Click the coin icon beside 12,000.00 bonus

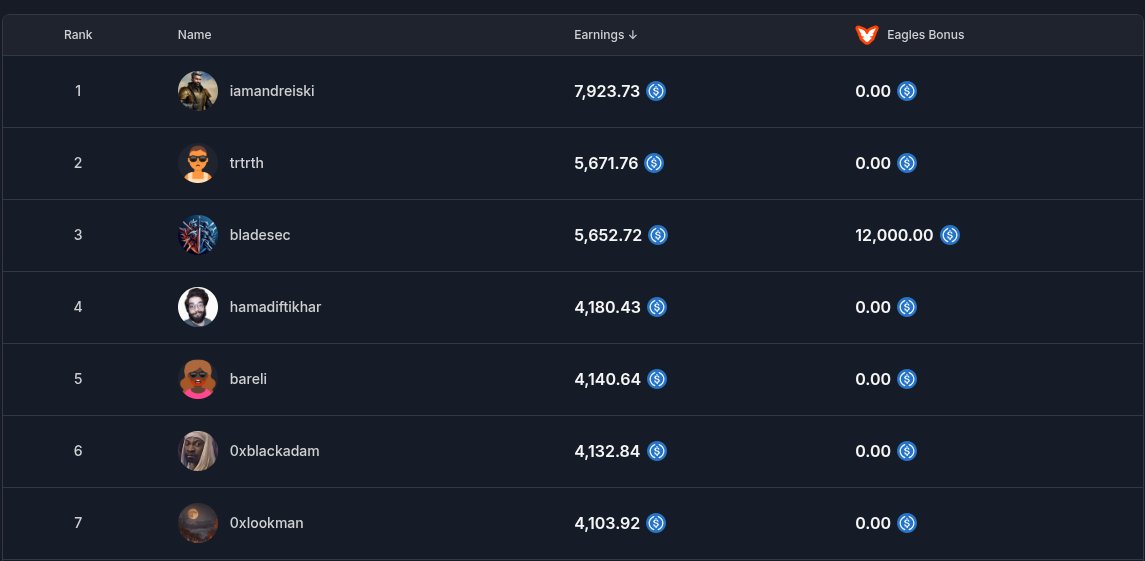click(949, 235)
